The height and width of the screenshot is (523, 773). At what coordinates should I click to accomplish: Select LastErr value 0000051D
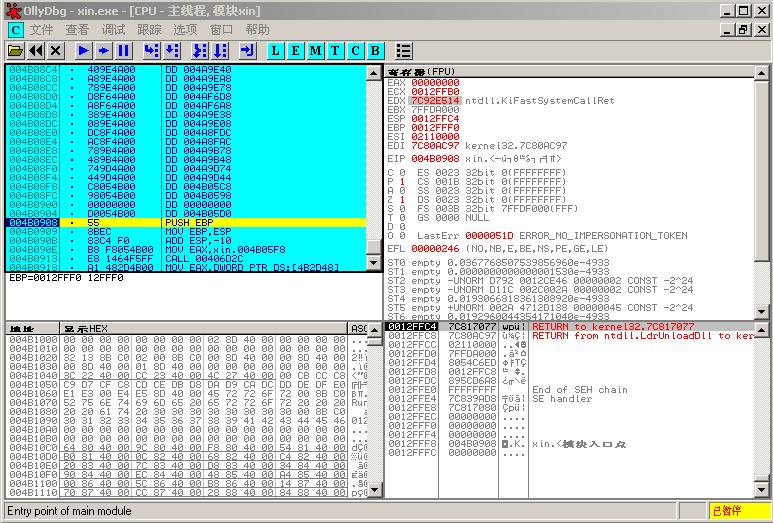489,235
